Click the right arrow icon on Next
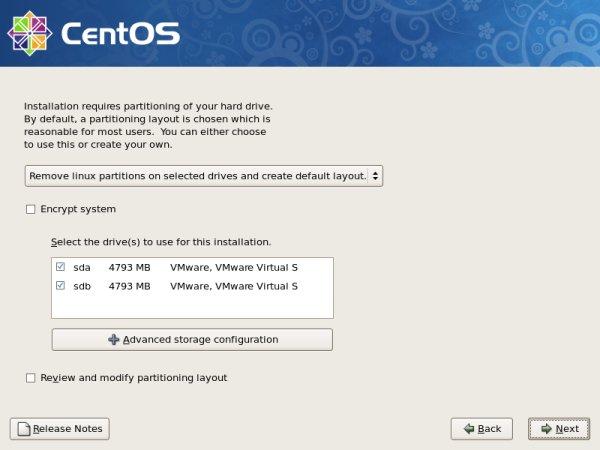Screen dimensions: 600x450 tap(545, 429)
